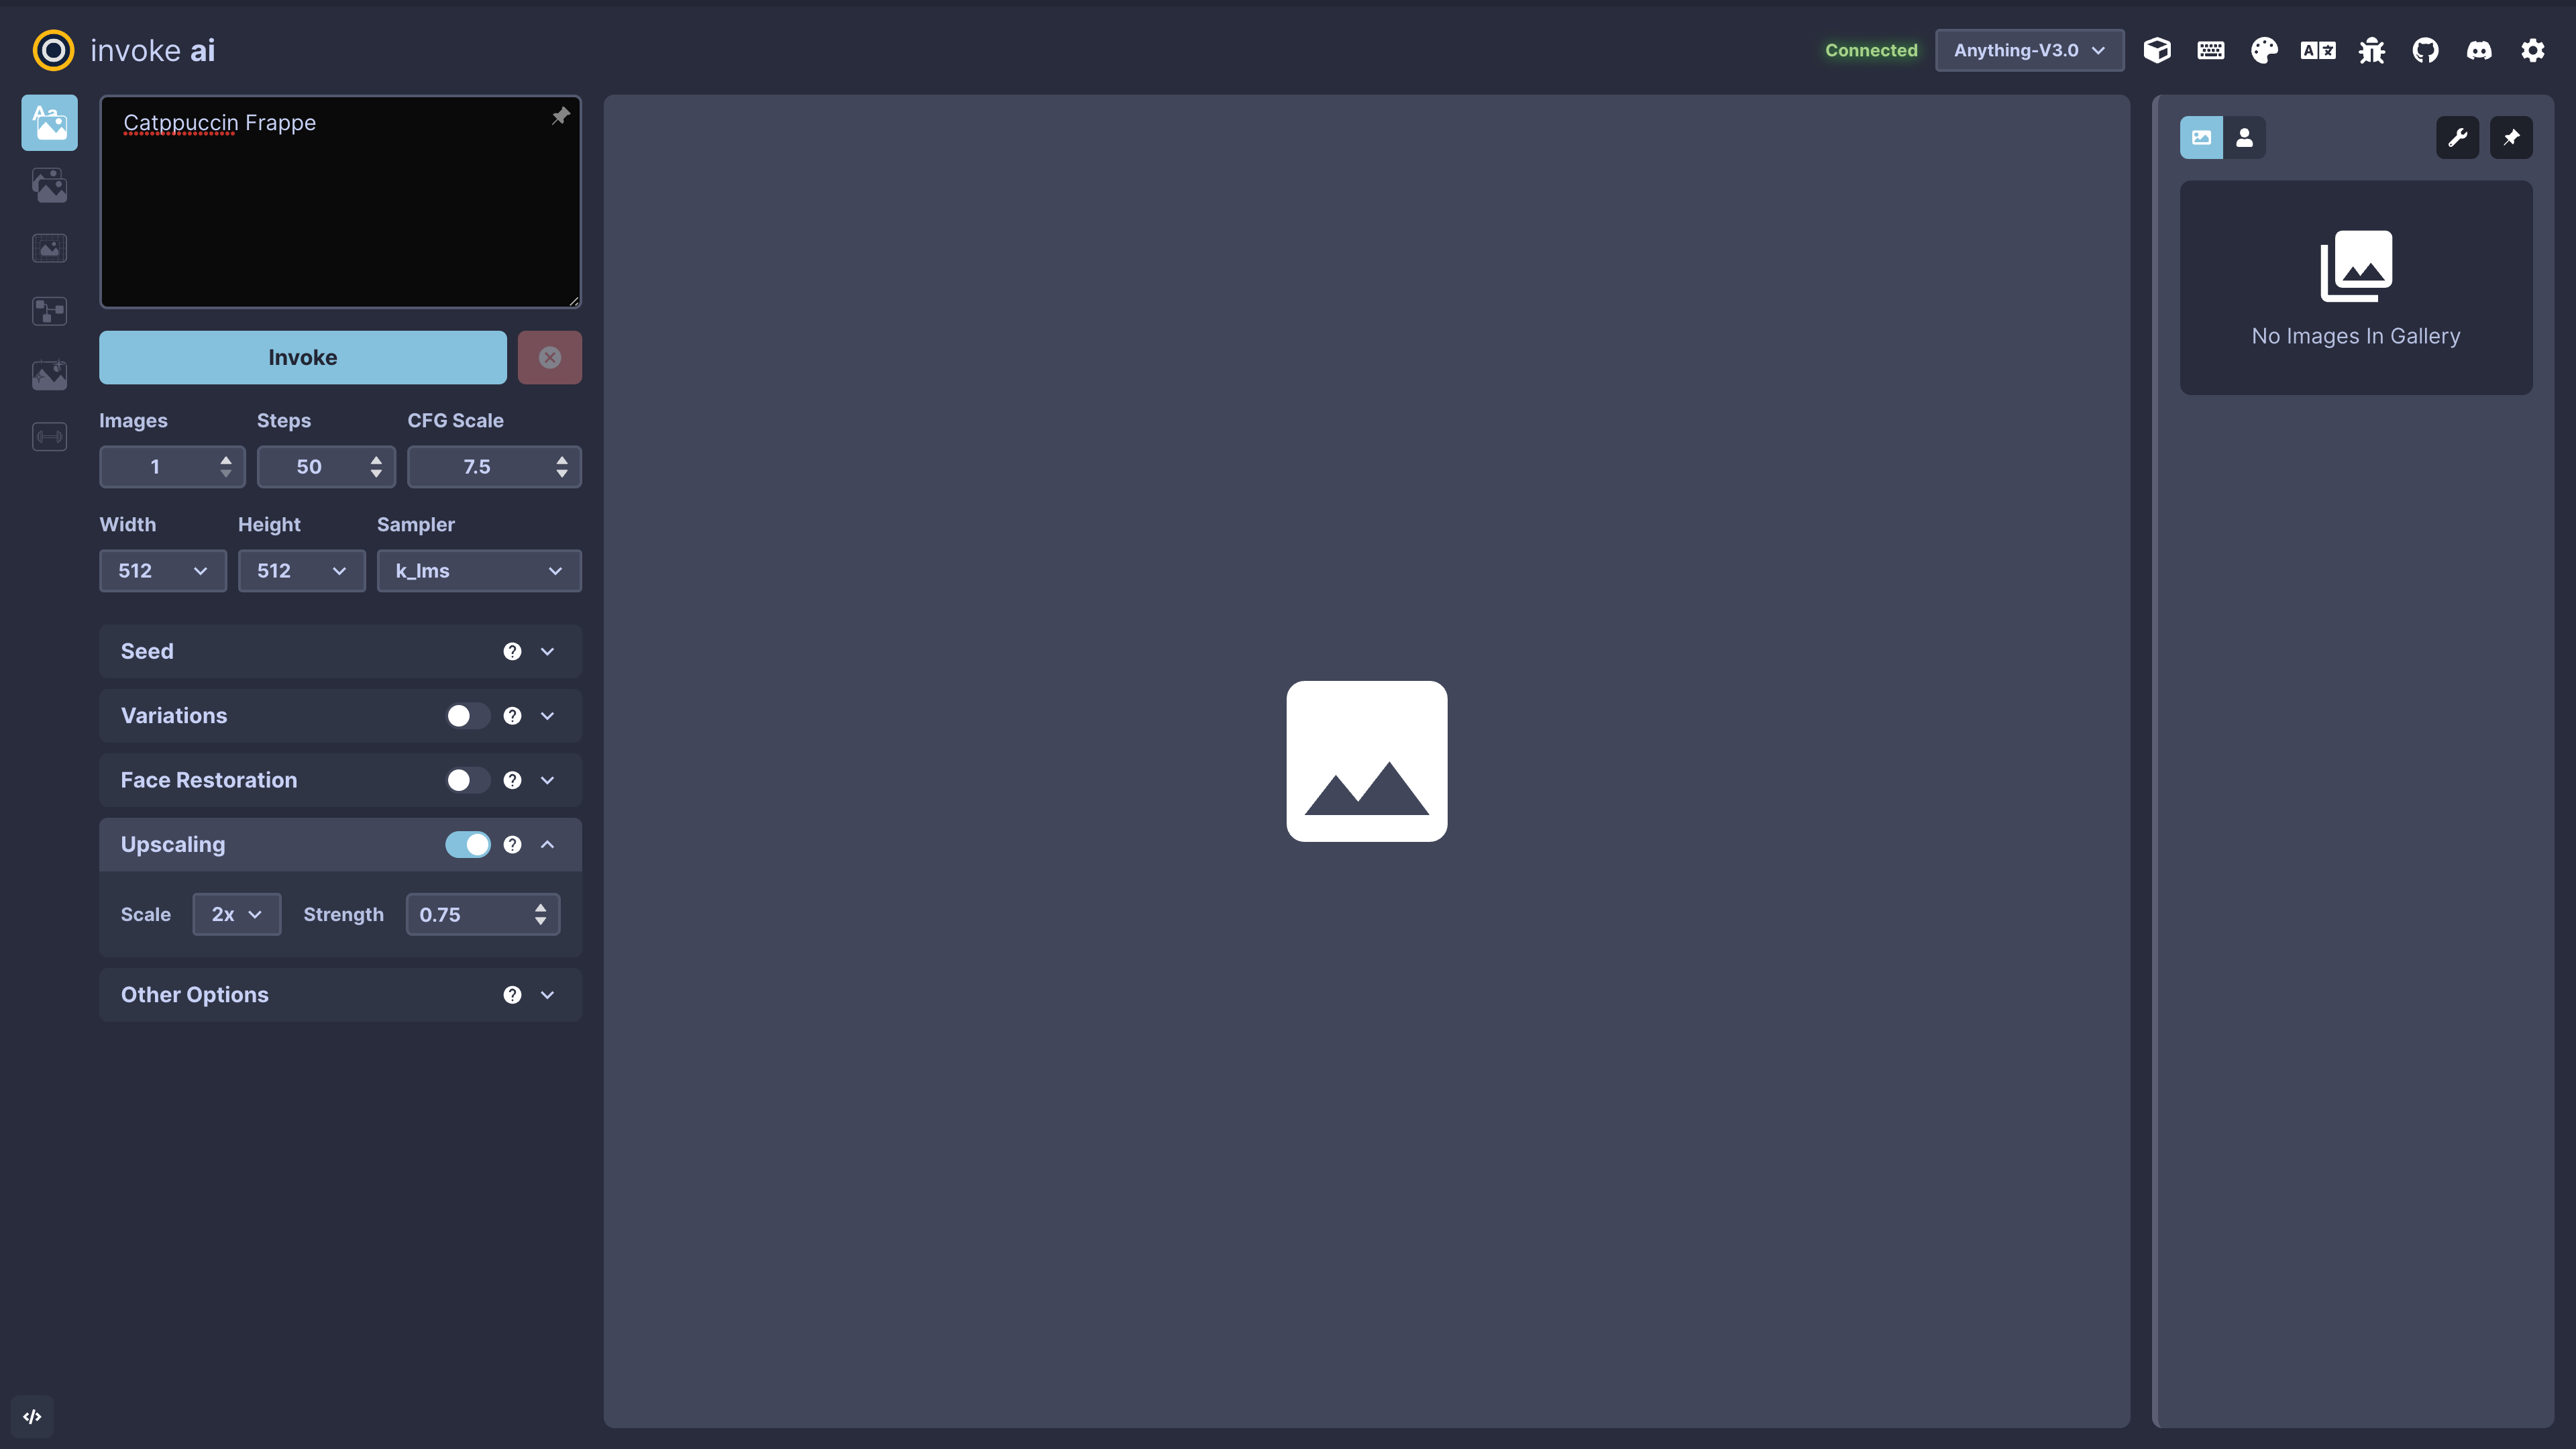
Task: Expand the Other Options section
Action: click(547, 995)
